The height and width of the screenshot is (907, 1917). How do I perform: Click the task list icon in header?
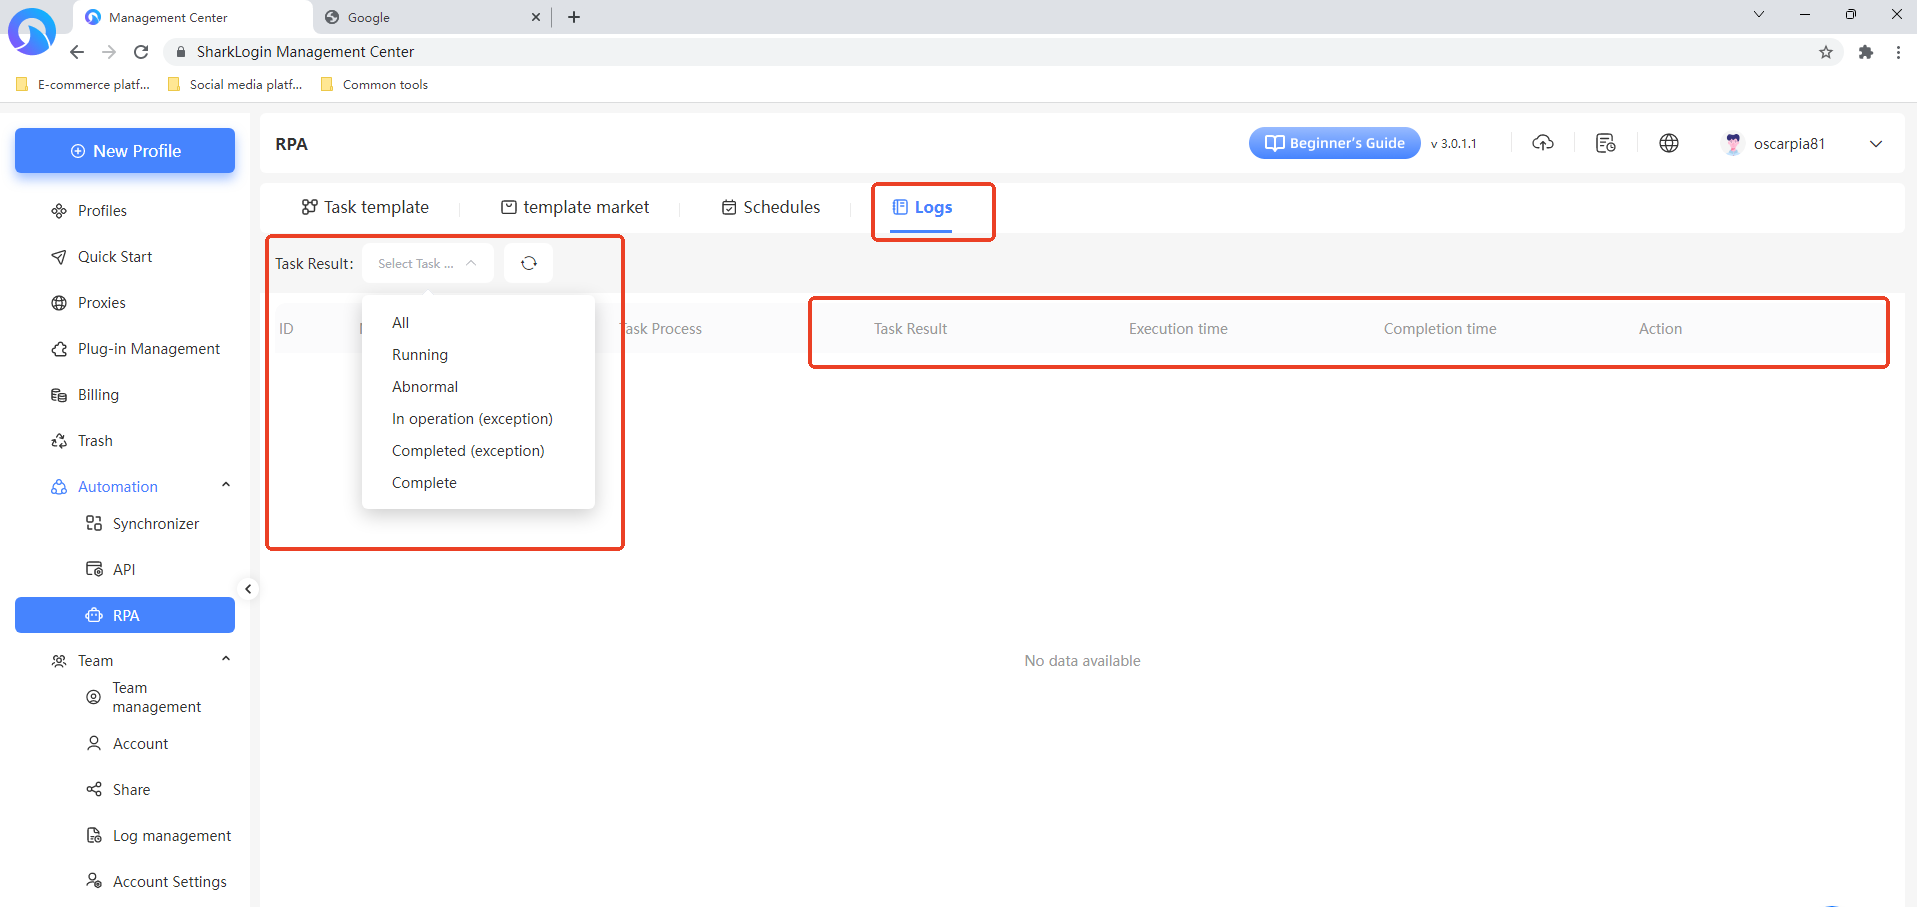(1605, 143)
